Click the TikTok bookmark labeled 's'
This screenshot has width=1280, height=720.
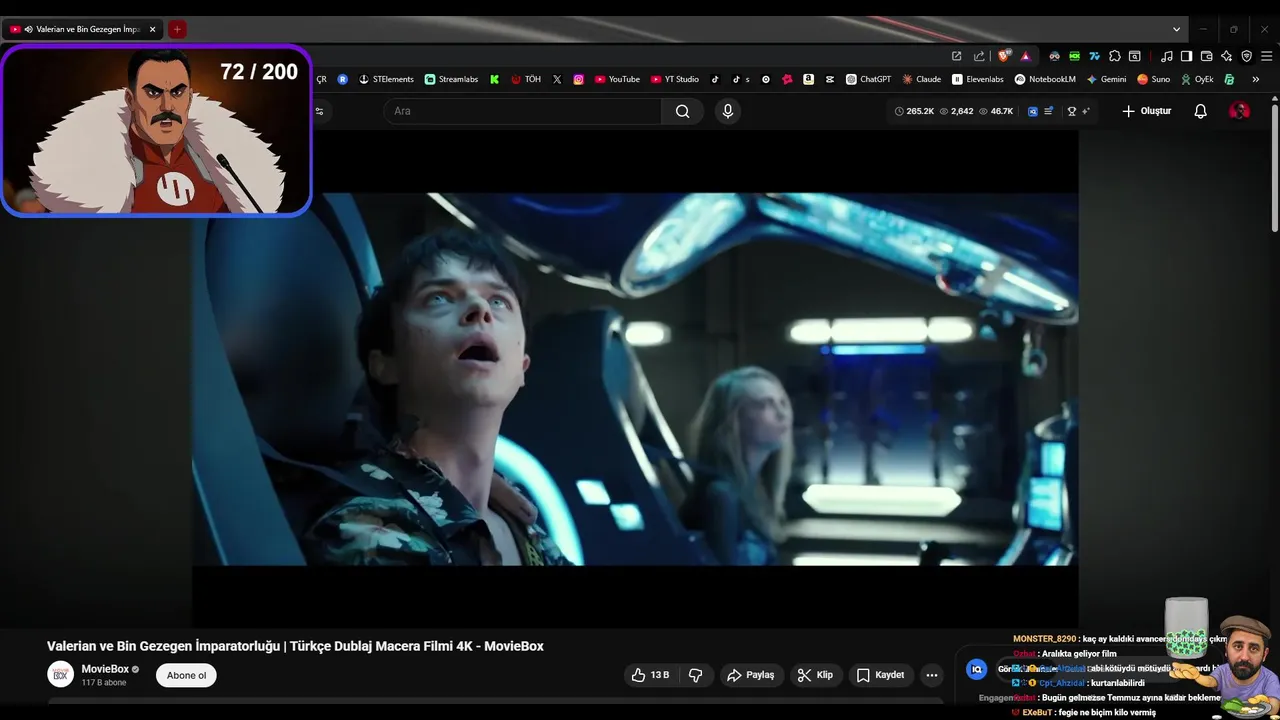click(740, 79)
